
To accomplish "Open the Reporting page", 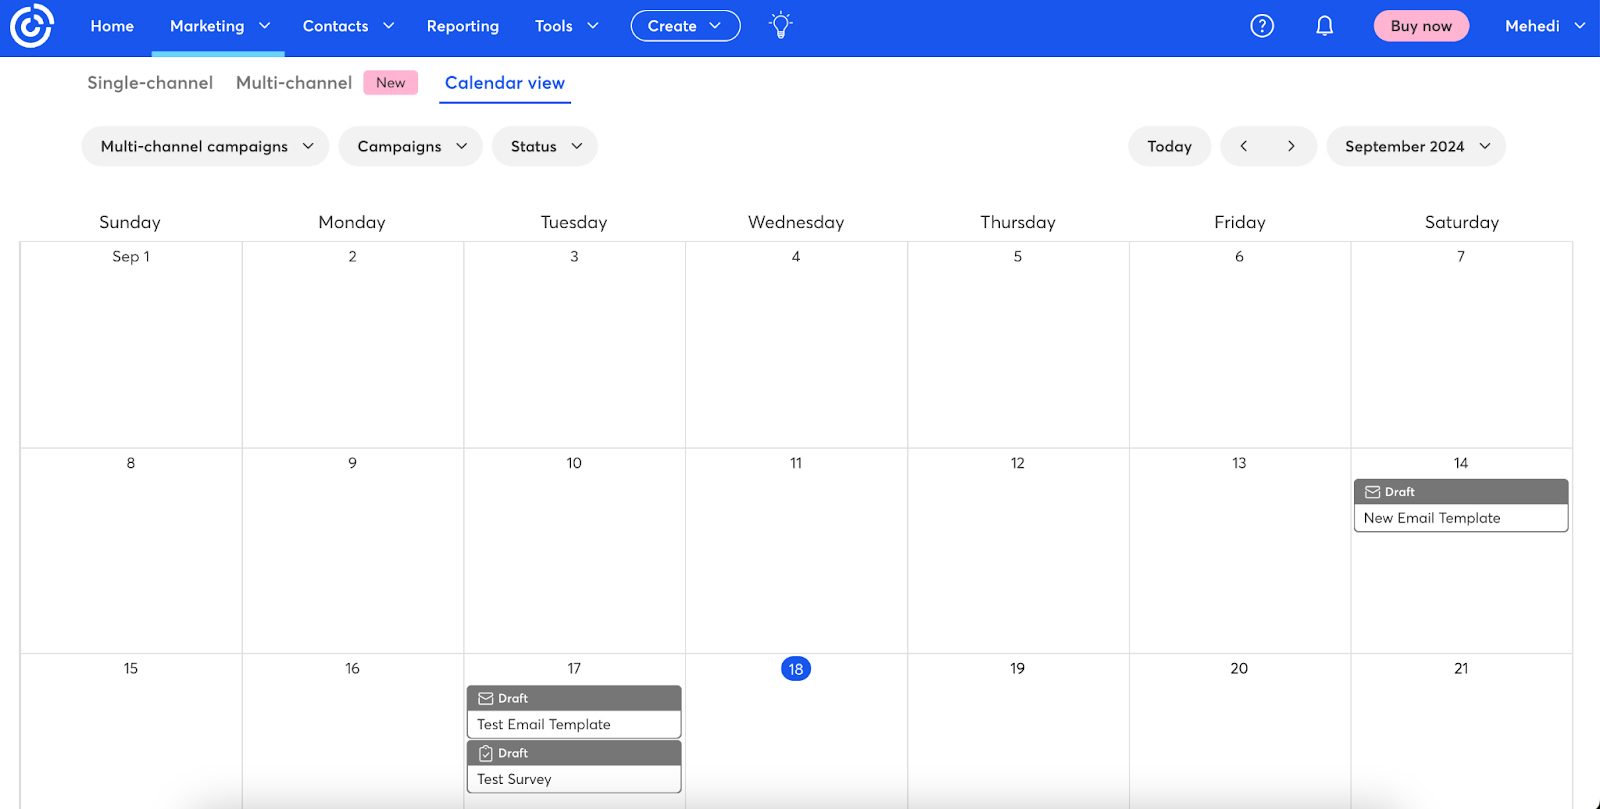I will (462, 26).
